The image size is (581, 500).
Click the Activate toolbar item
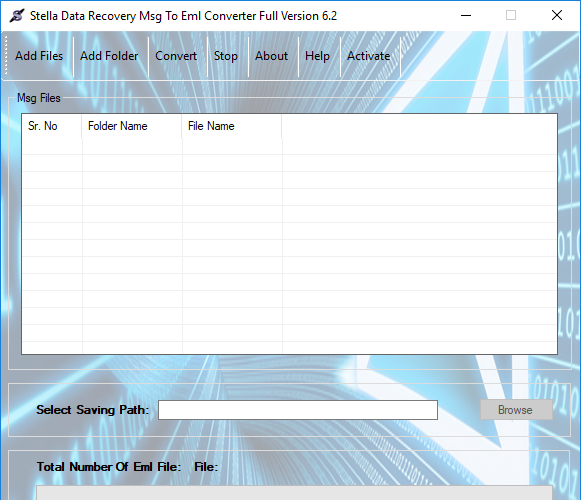368,56
